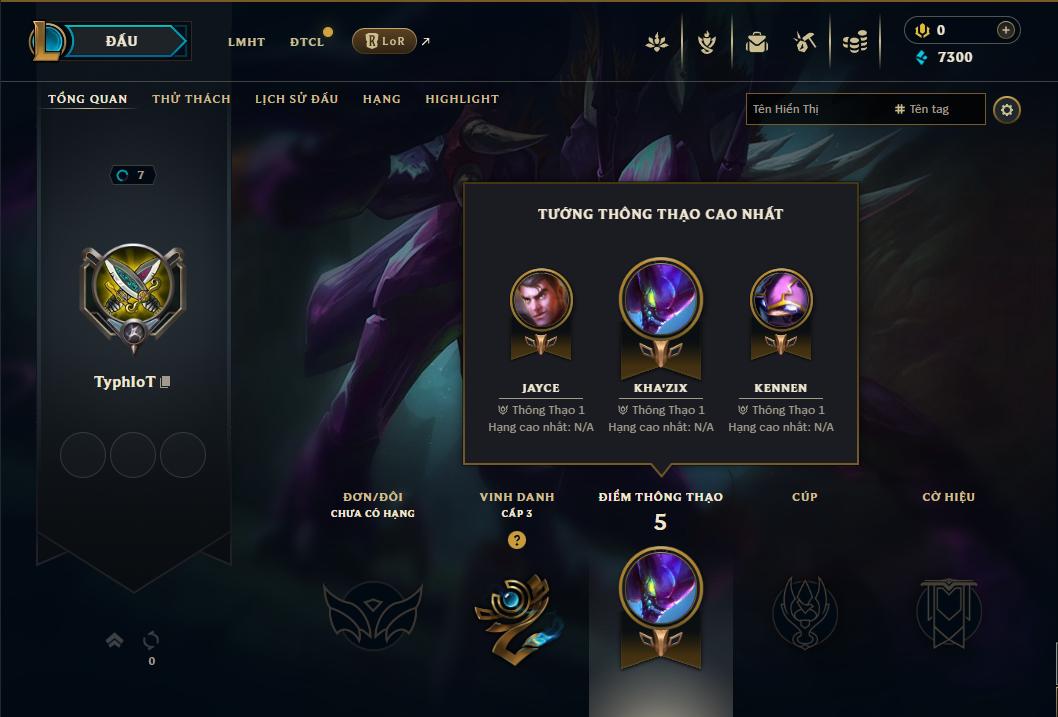Copy summoner name icon beside TyphIoT
Viewport: 1058px width, 717px height.
click(x=165, y=382)
